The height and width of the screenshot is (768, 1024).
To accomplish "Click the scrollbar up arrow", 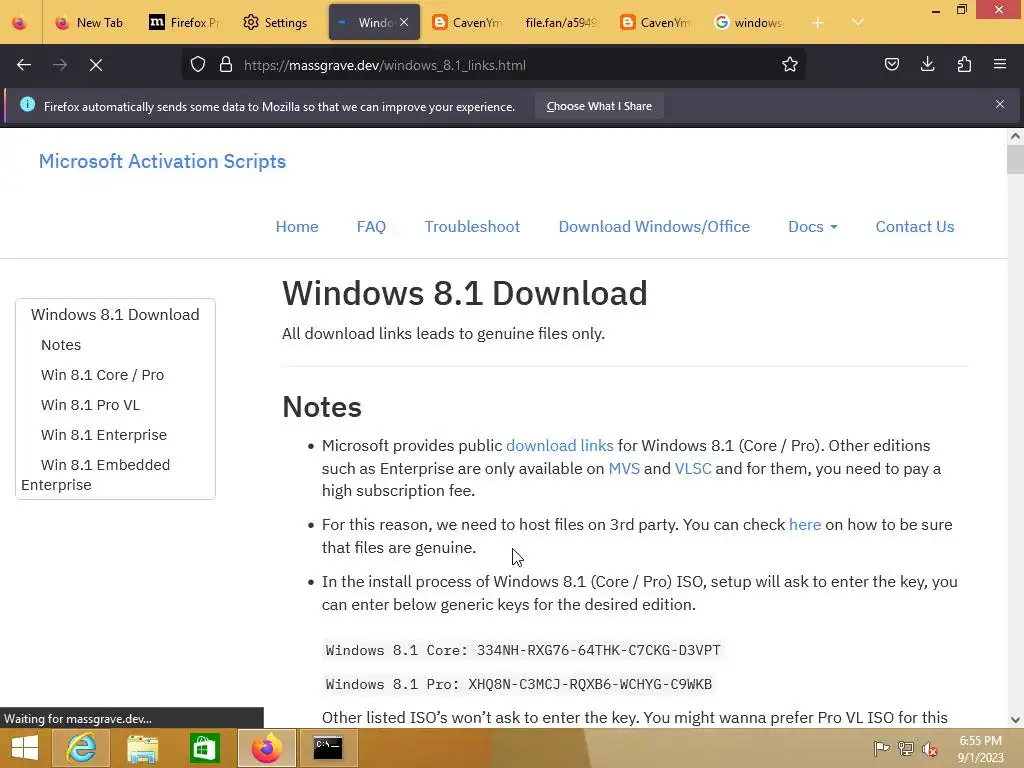I will tap(1015, 136).
